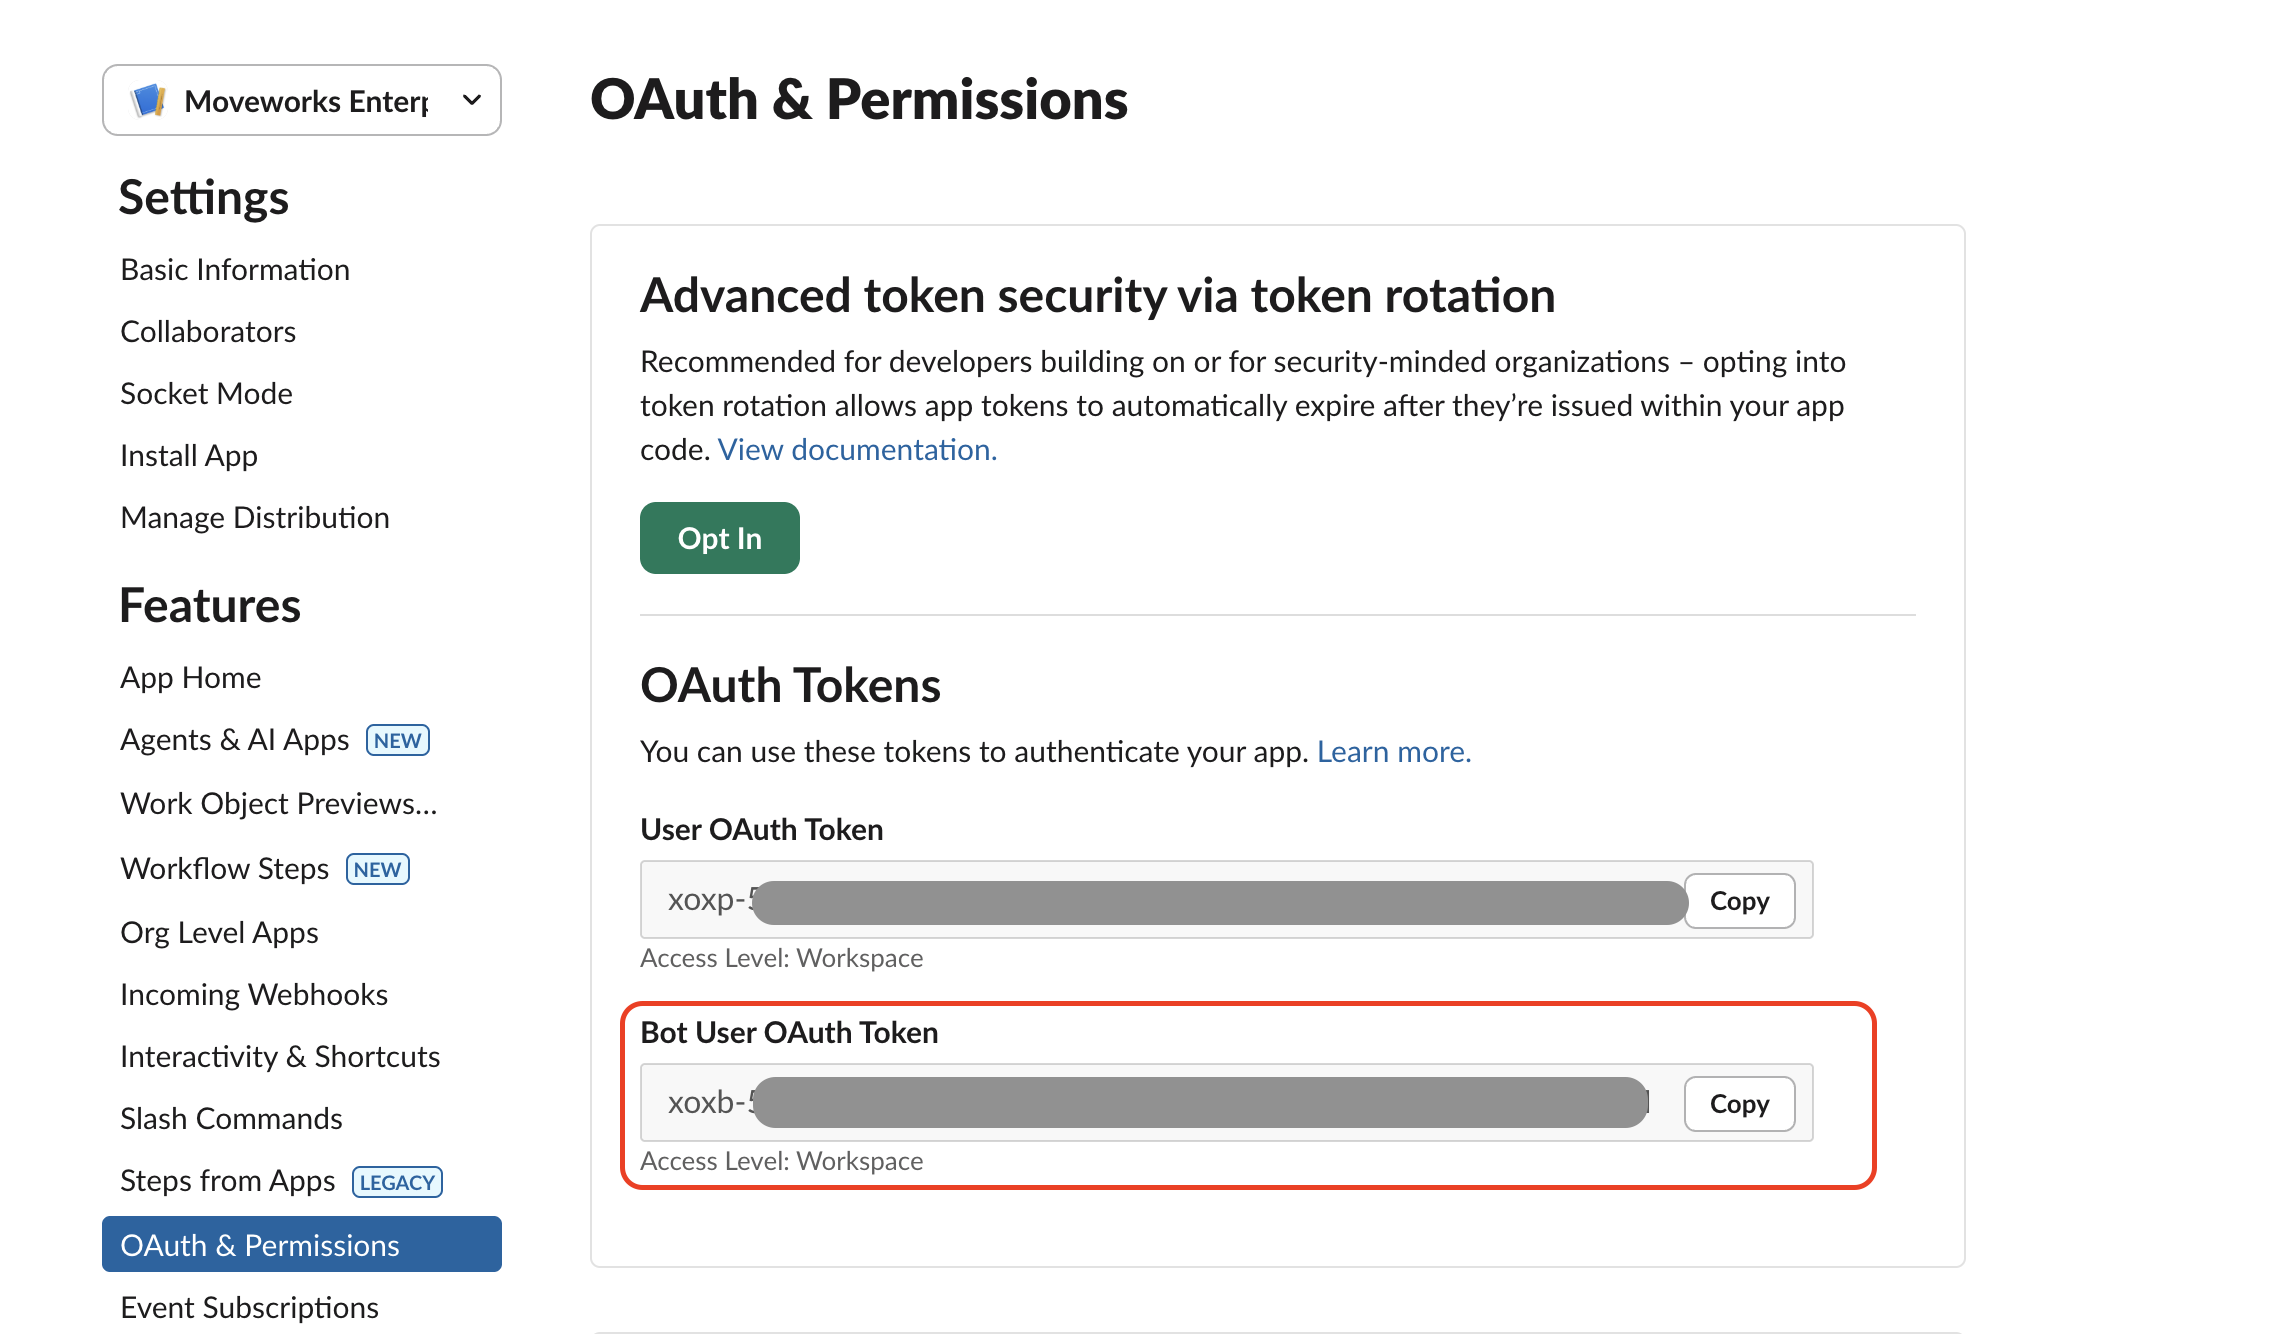Open Event Subscriptions page

[x=249, y=1308]
